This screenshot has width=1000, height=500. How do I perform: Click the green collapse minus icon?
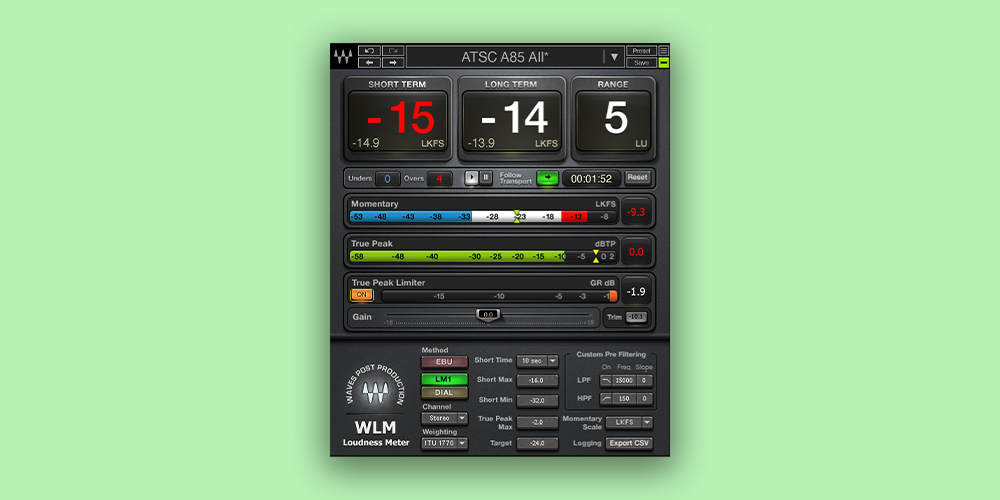tap(663, 62)
